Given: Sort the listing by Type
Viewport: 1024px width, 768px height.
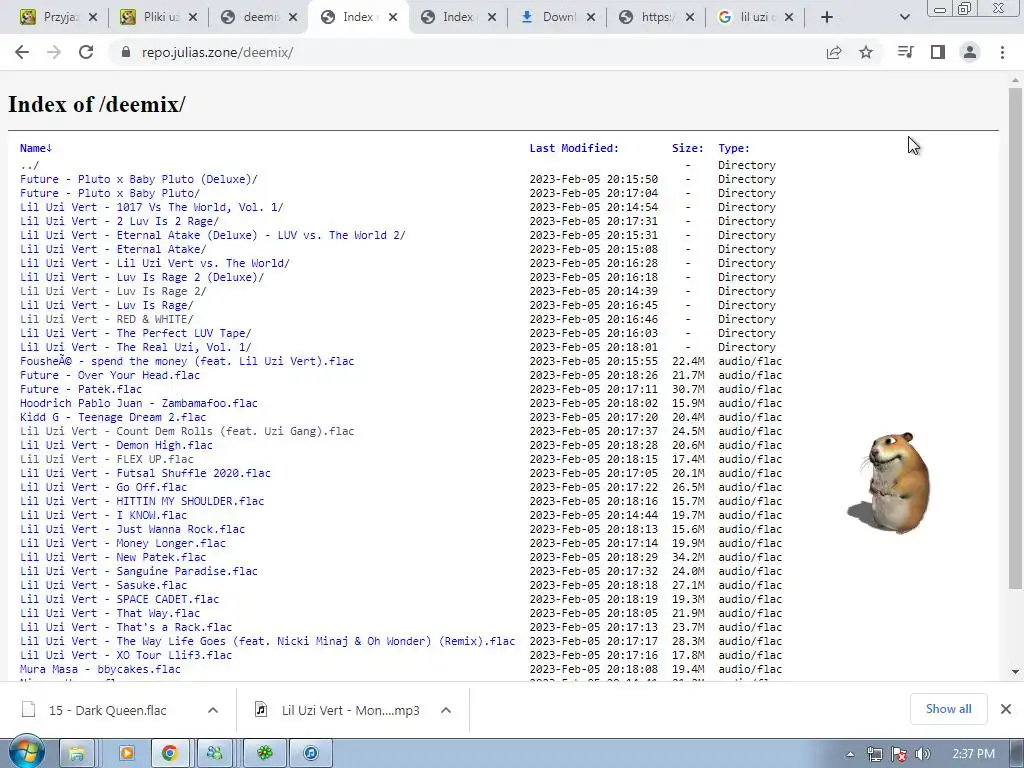Looking at the screenshot, I should click(x=734, y=148).
